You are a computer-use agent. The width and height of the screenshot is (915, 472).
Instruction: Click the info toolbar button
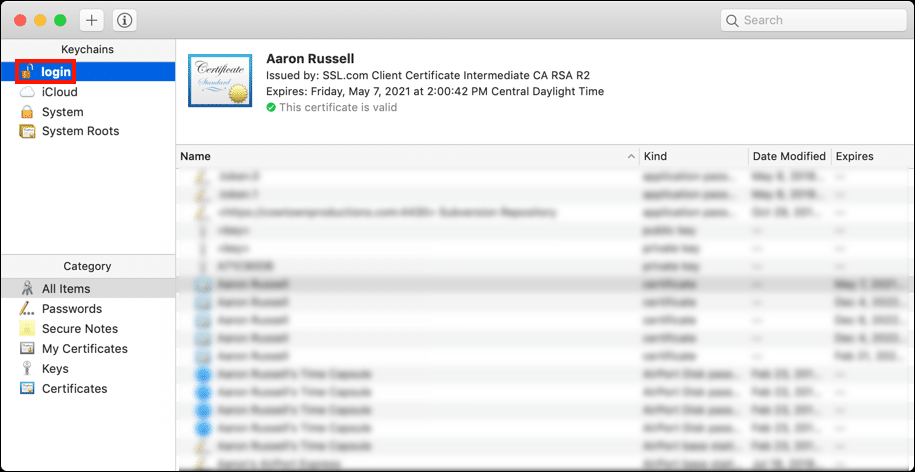click(x=125, y=20)
